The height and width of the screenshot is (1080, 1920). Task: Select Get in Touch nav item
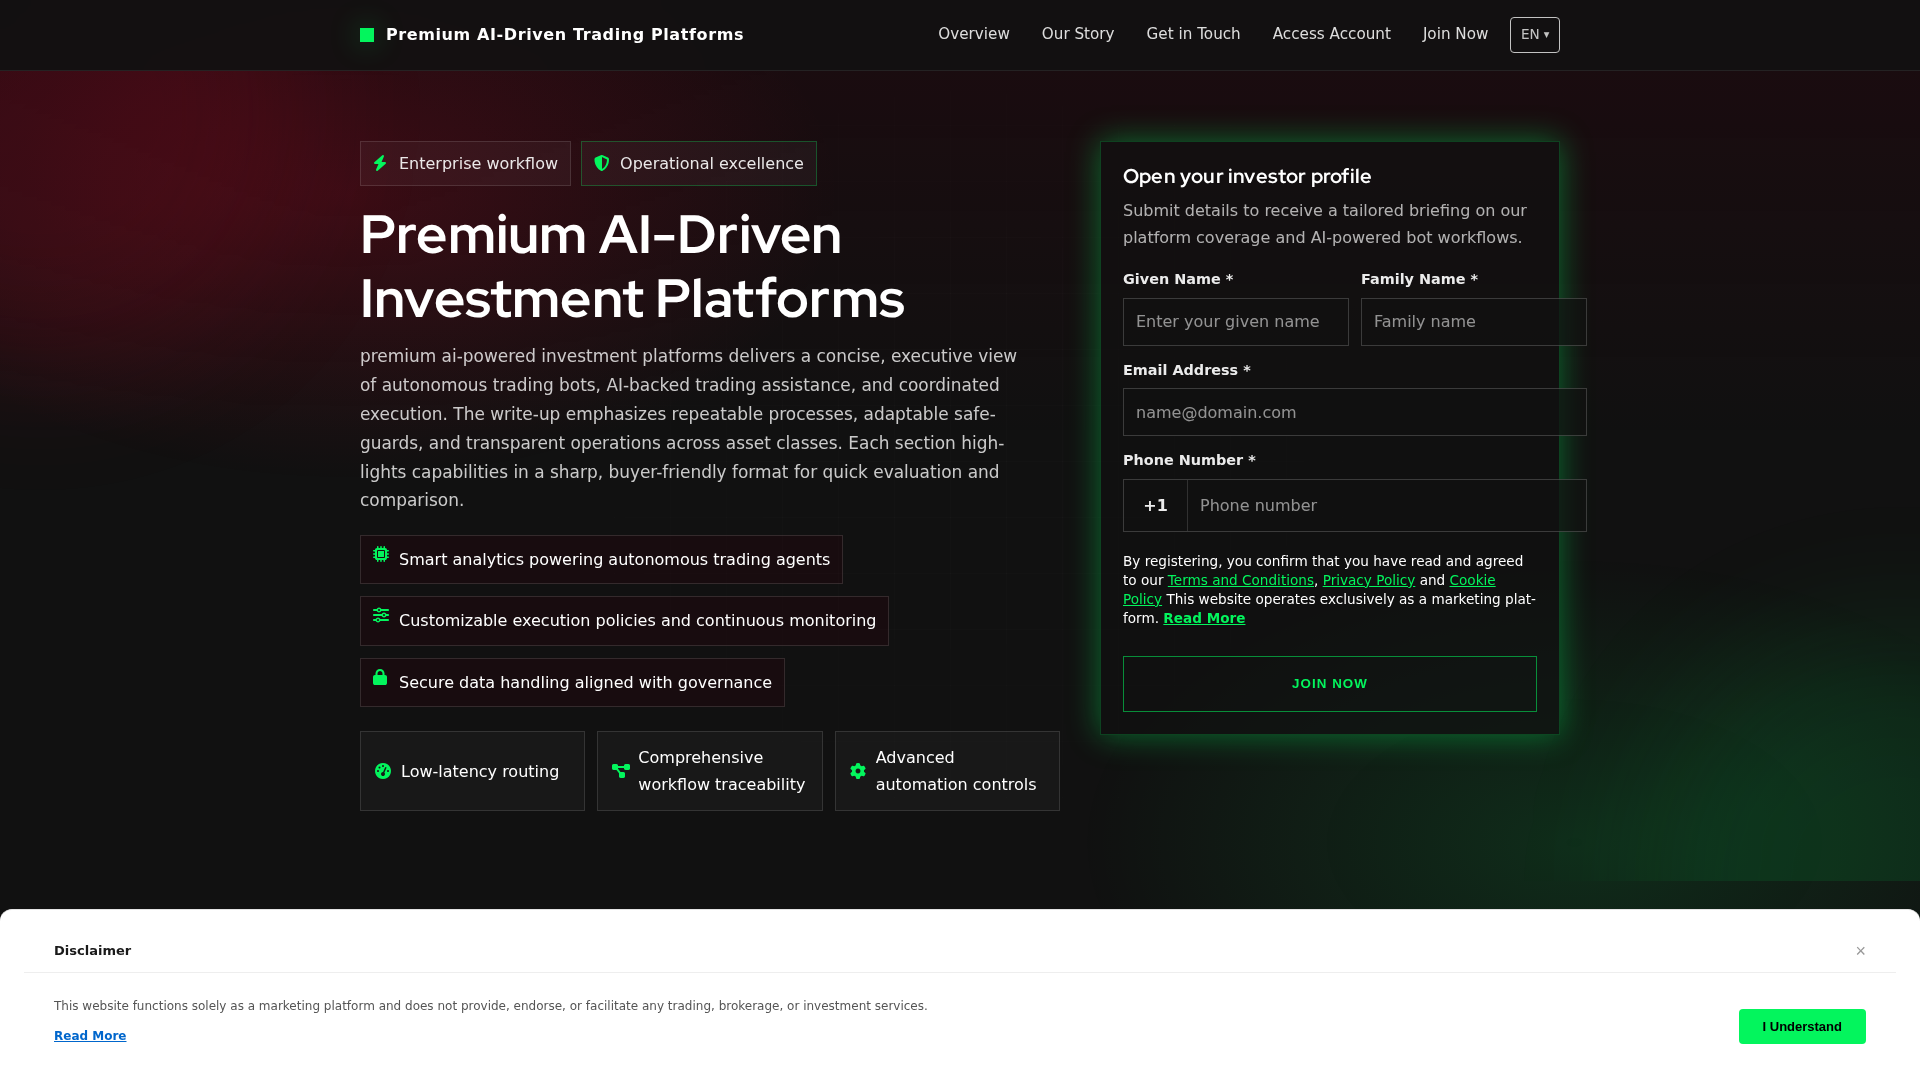coord(1193,34)
